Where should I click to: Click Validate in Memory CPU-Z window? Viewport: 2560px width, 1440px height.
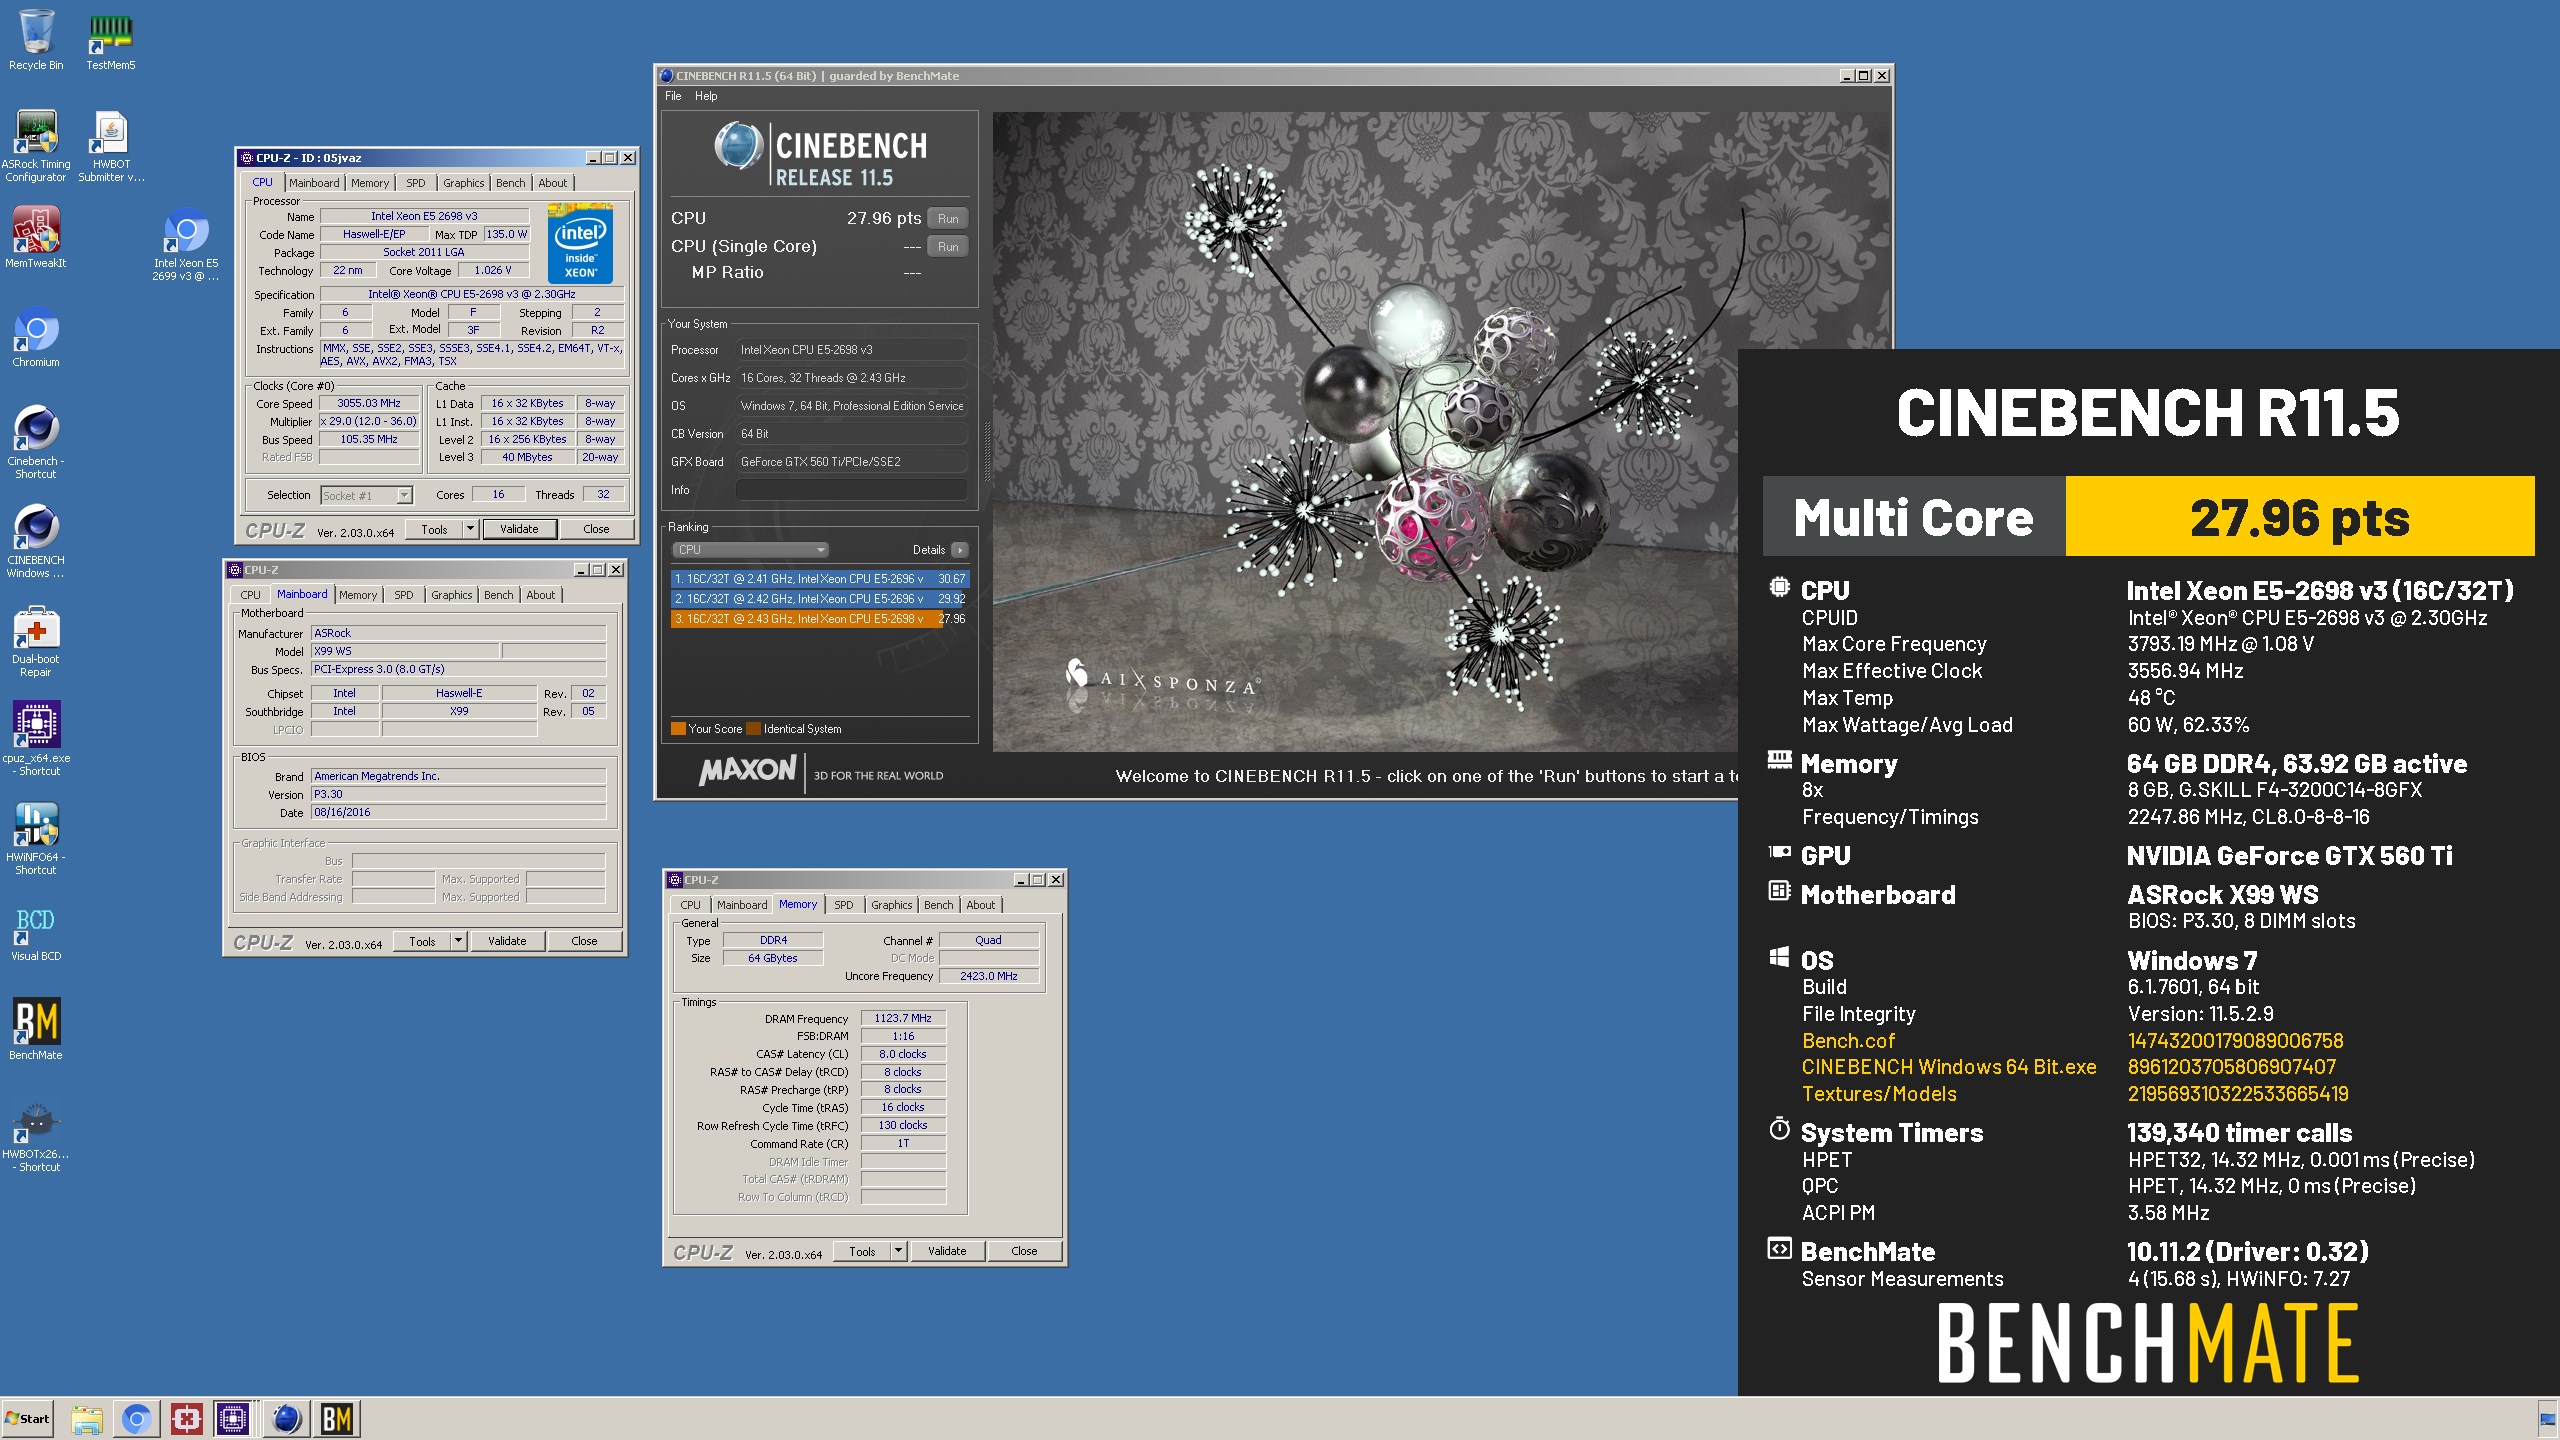point(947,1252)
